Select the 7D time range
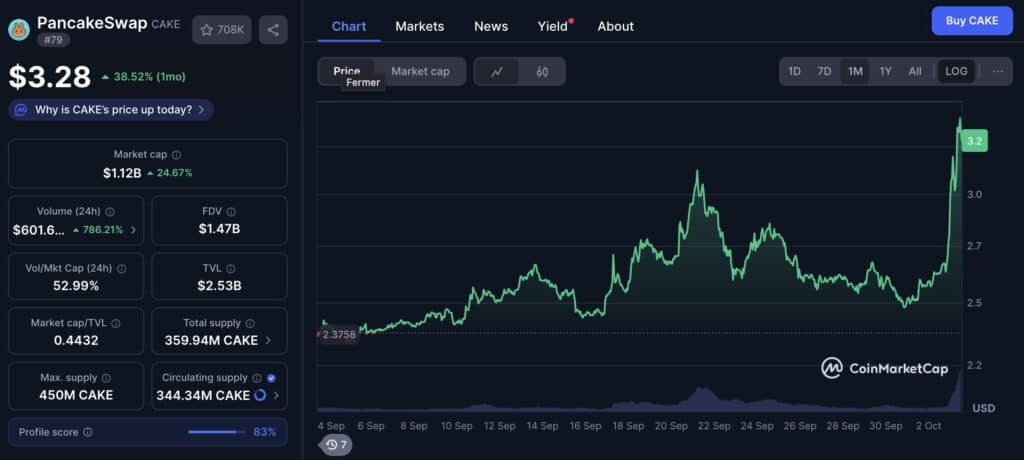The width and height of the screenshot is (1024, 460). click(824, 71)
